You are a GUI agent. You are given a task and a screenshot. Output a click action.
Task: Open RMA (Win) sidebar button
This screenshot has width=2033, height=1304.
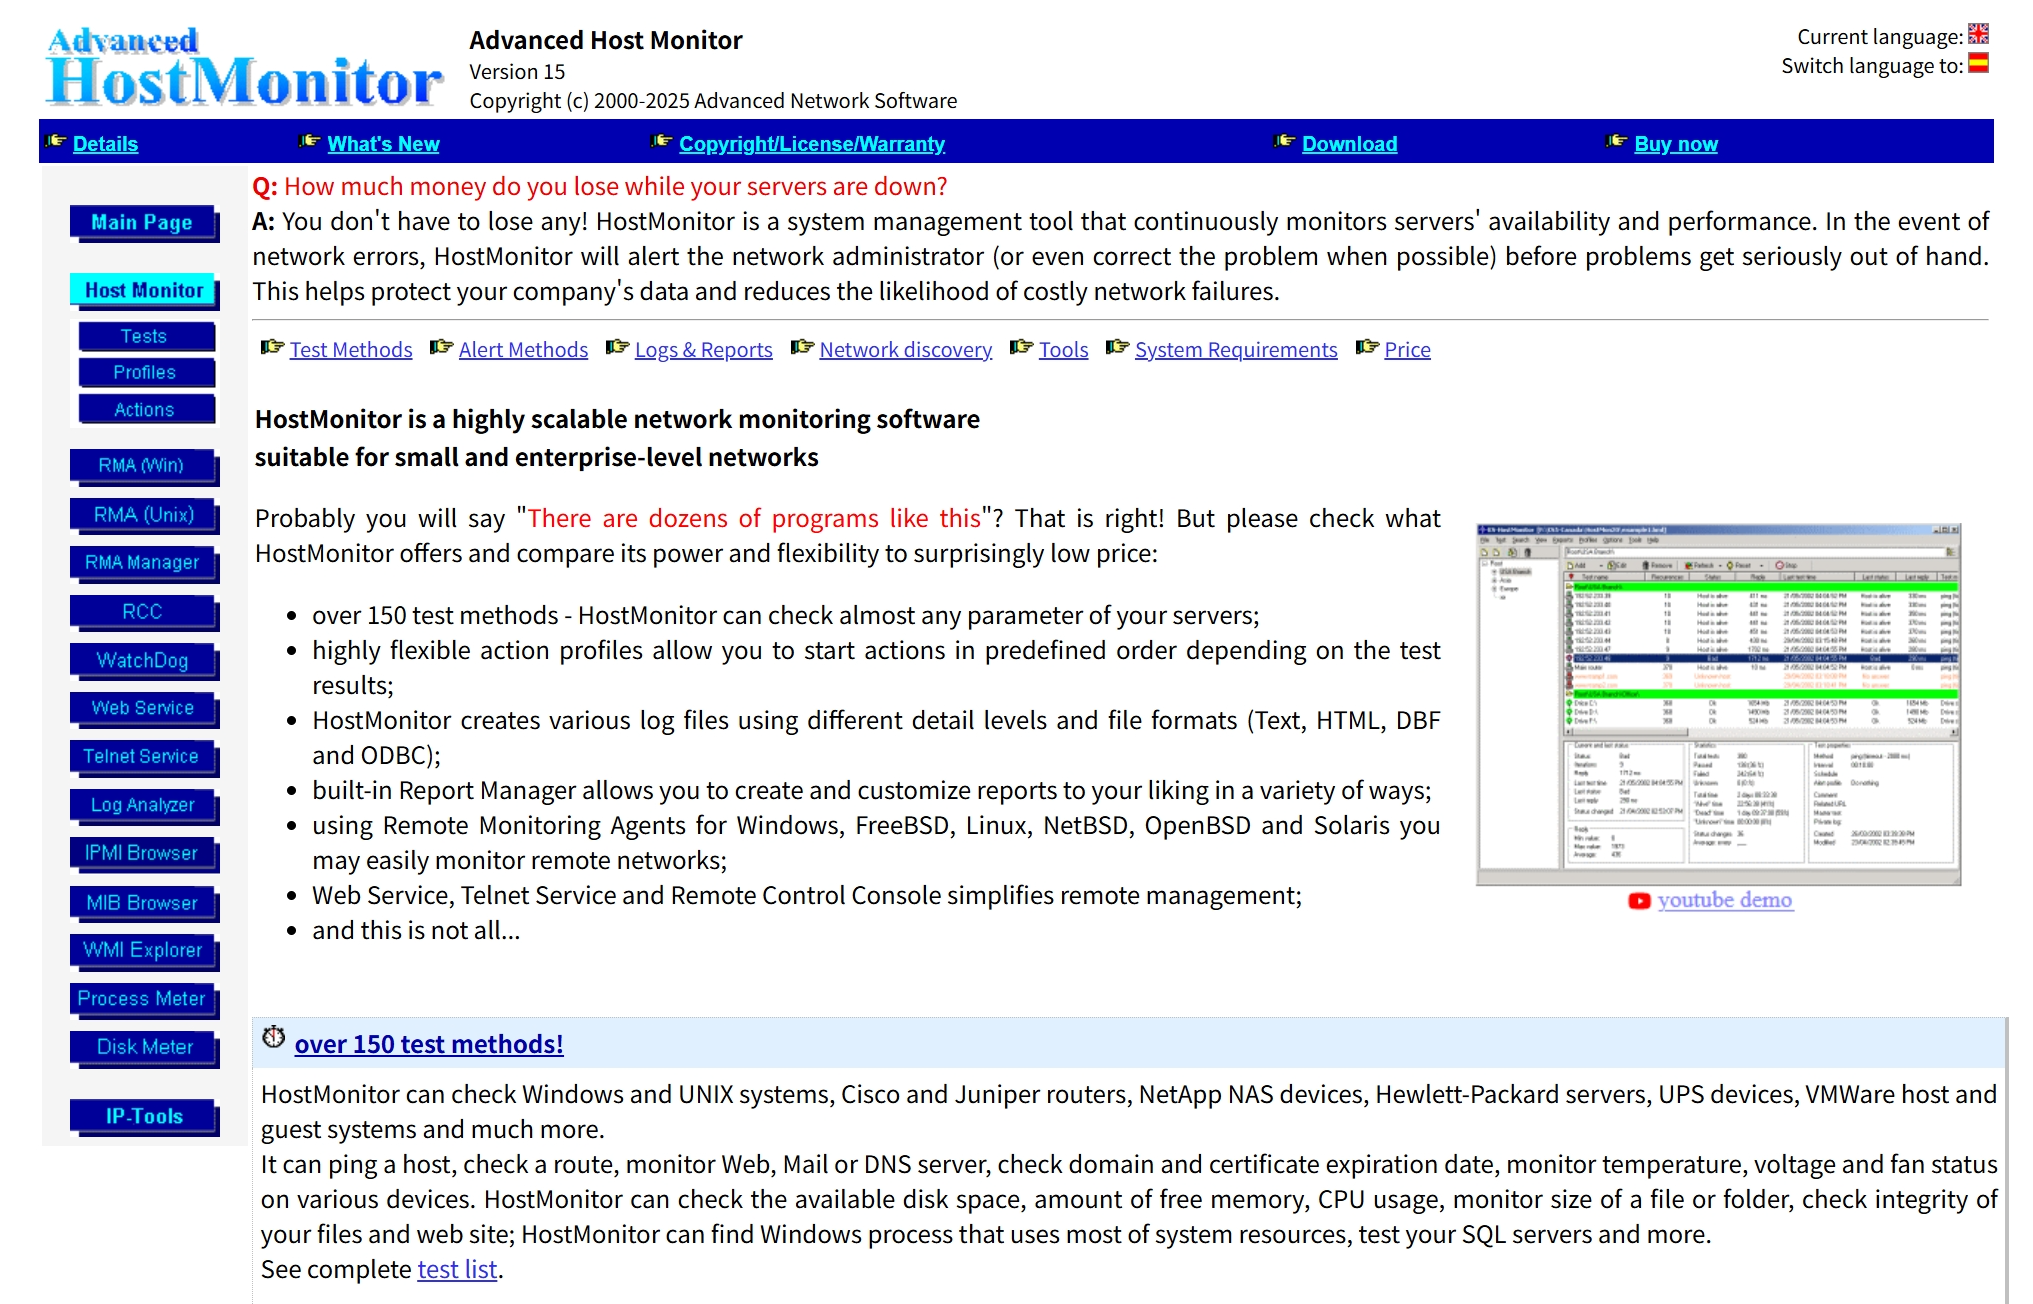coord(144,466)
